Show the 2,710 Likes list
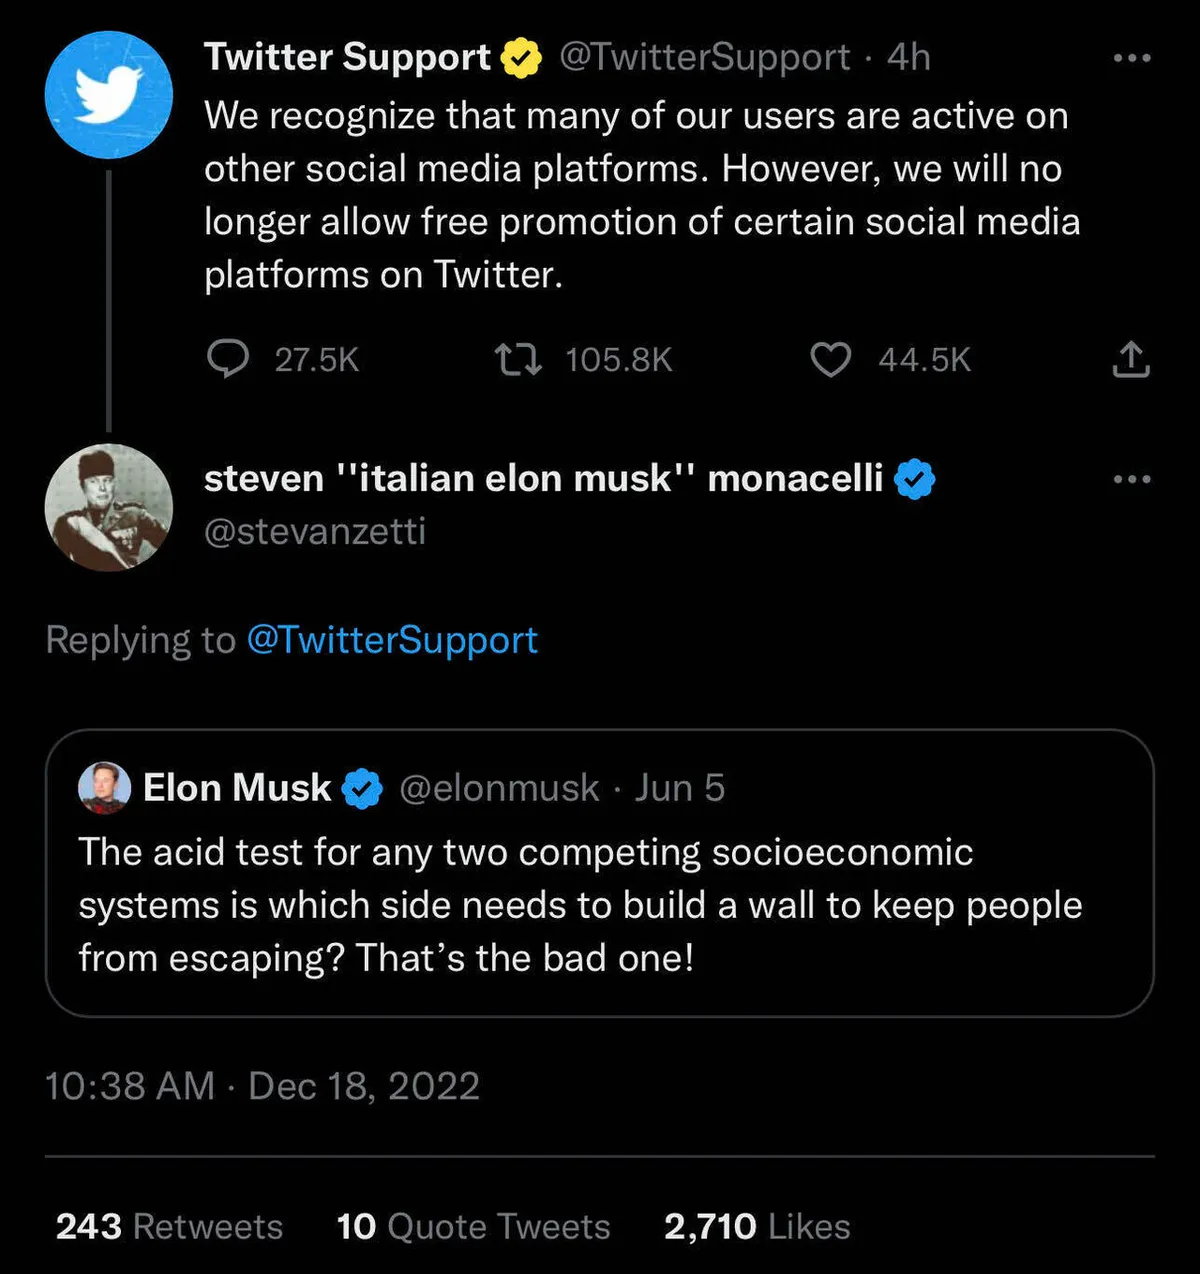Image resolution: width=1200 pixels, height=1274 pixels. point(757,1226)
